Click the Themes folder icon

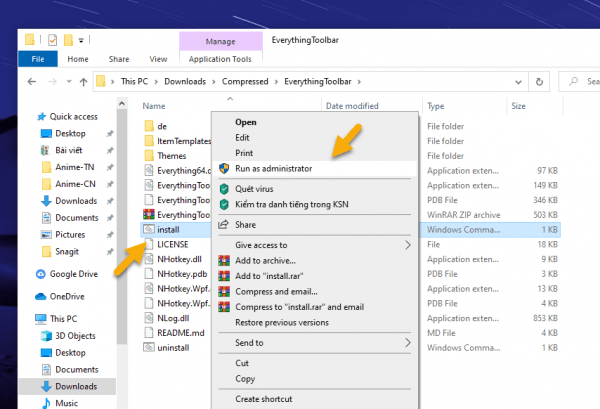pos(149,156)
